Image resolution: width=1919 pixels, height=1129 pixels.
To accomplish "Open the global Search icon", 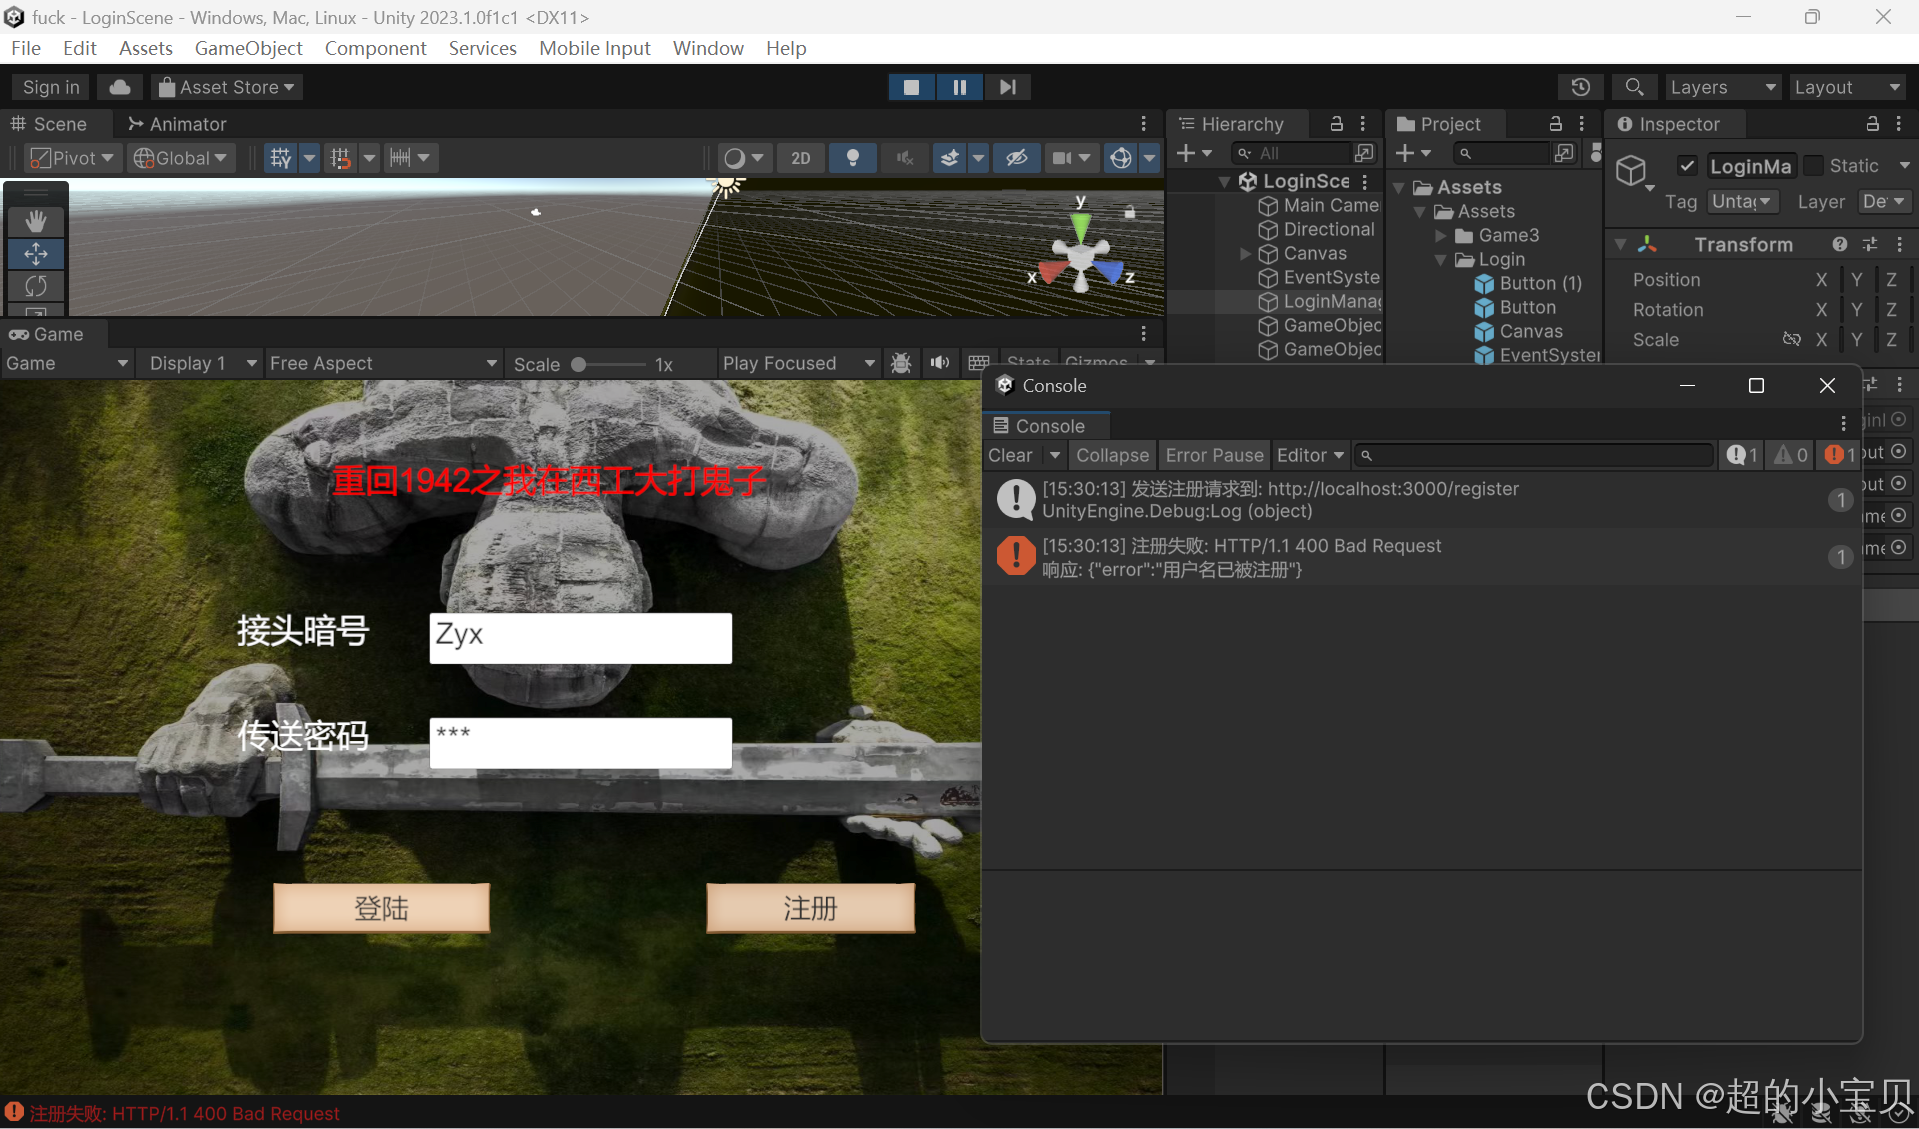I will click(x=1634, y=87).
